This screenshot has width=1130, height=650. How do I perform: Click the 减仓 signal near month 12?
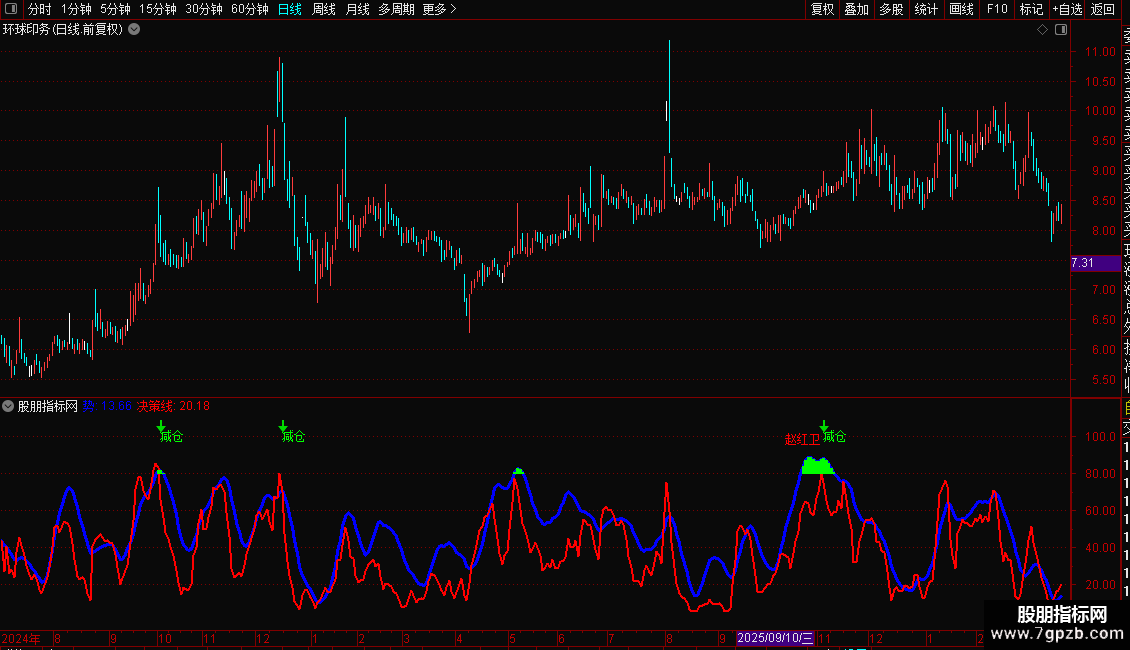293,436
